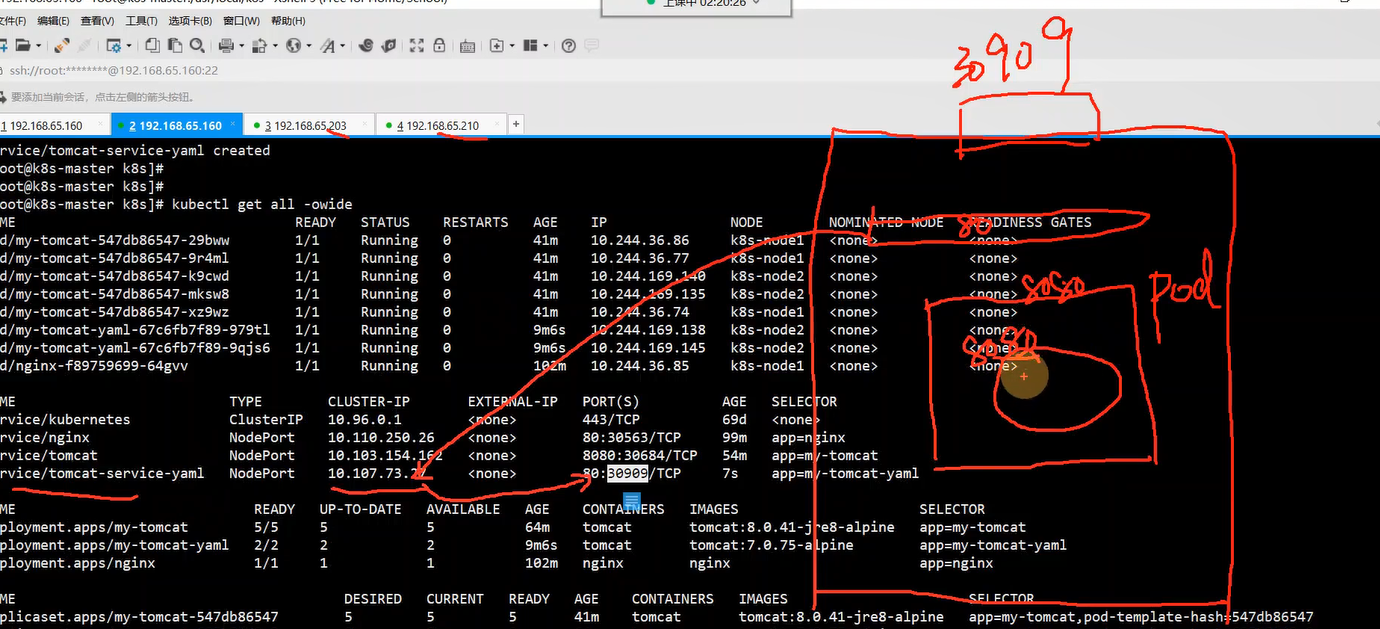Expand the new tab group dropdown arrow
The image size is (1380, 629).
pyautogui.click(x=512, y=45)
